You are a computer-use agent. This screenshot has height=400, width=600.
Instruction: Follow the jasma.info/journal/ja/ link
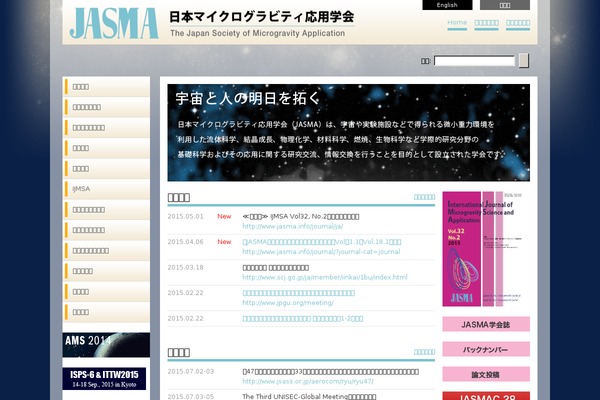[x=292, y=227]
